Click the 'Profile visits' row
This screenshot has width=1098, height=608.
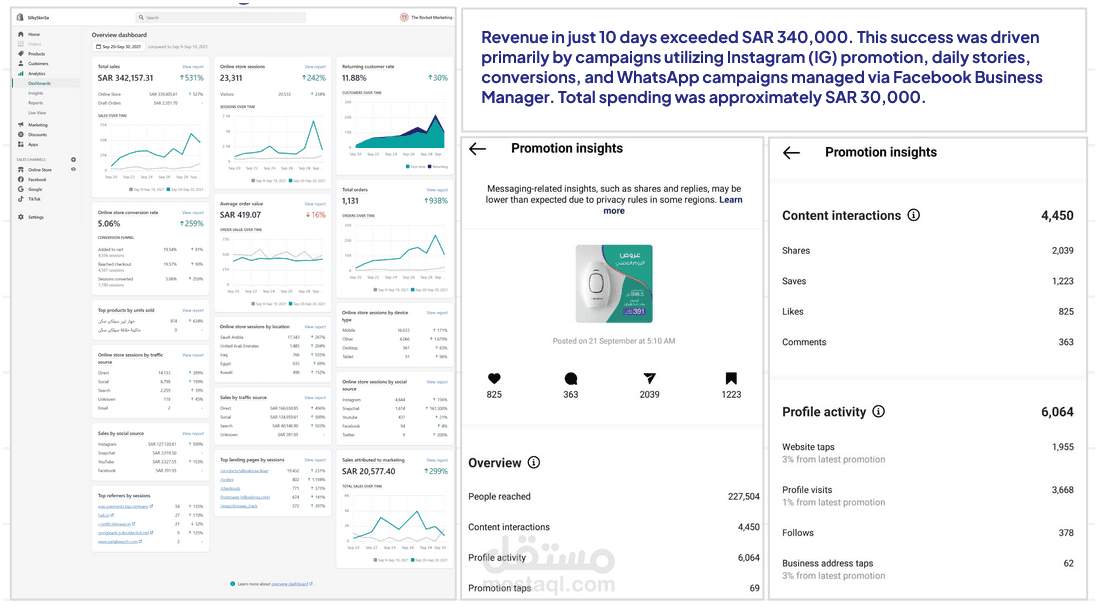pyautogui.click(x=928, y=495)
